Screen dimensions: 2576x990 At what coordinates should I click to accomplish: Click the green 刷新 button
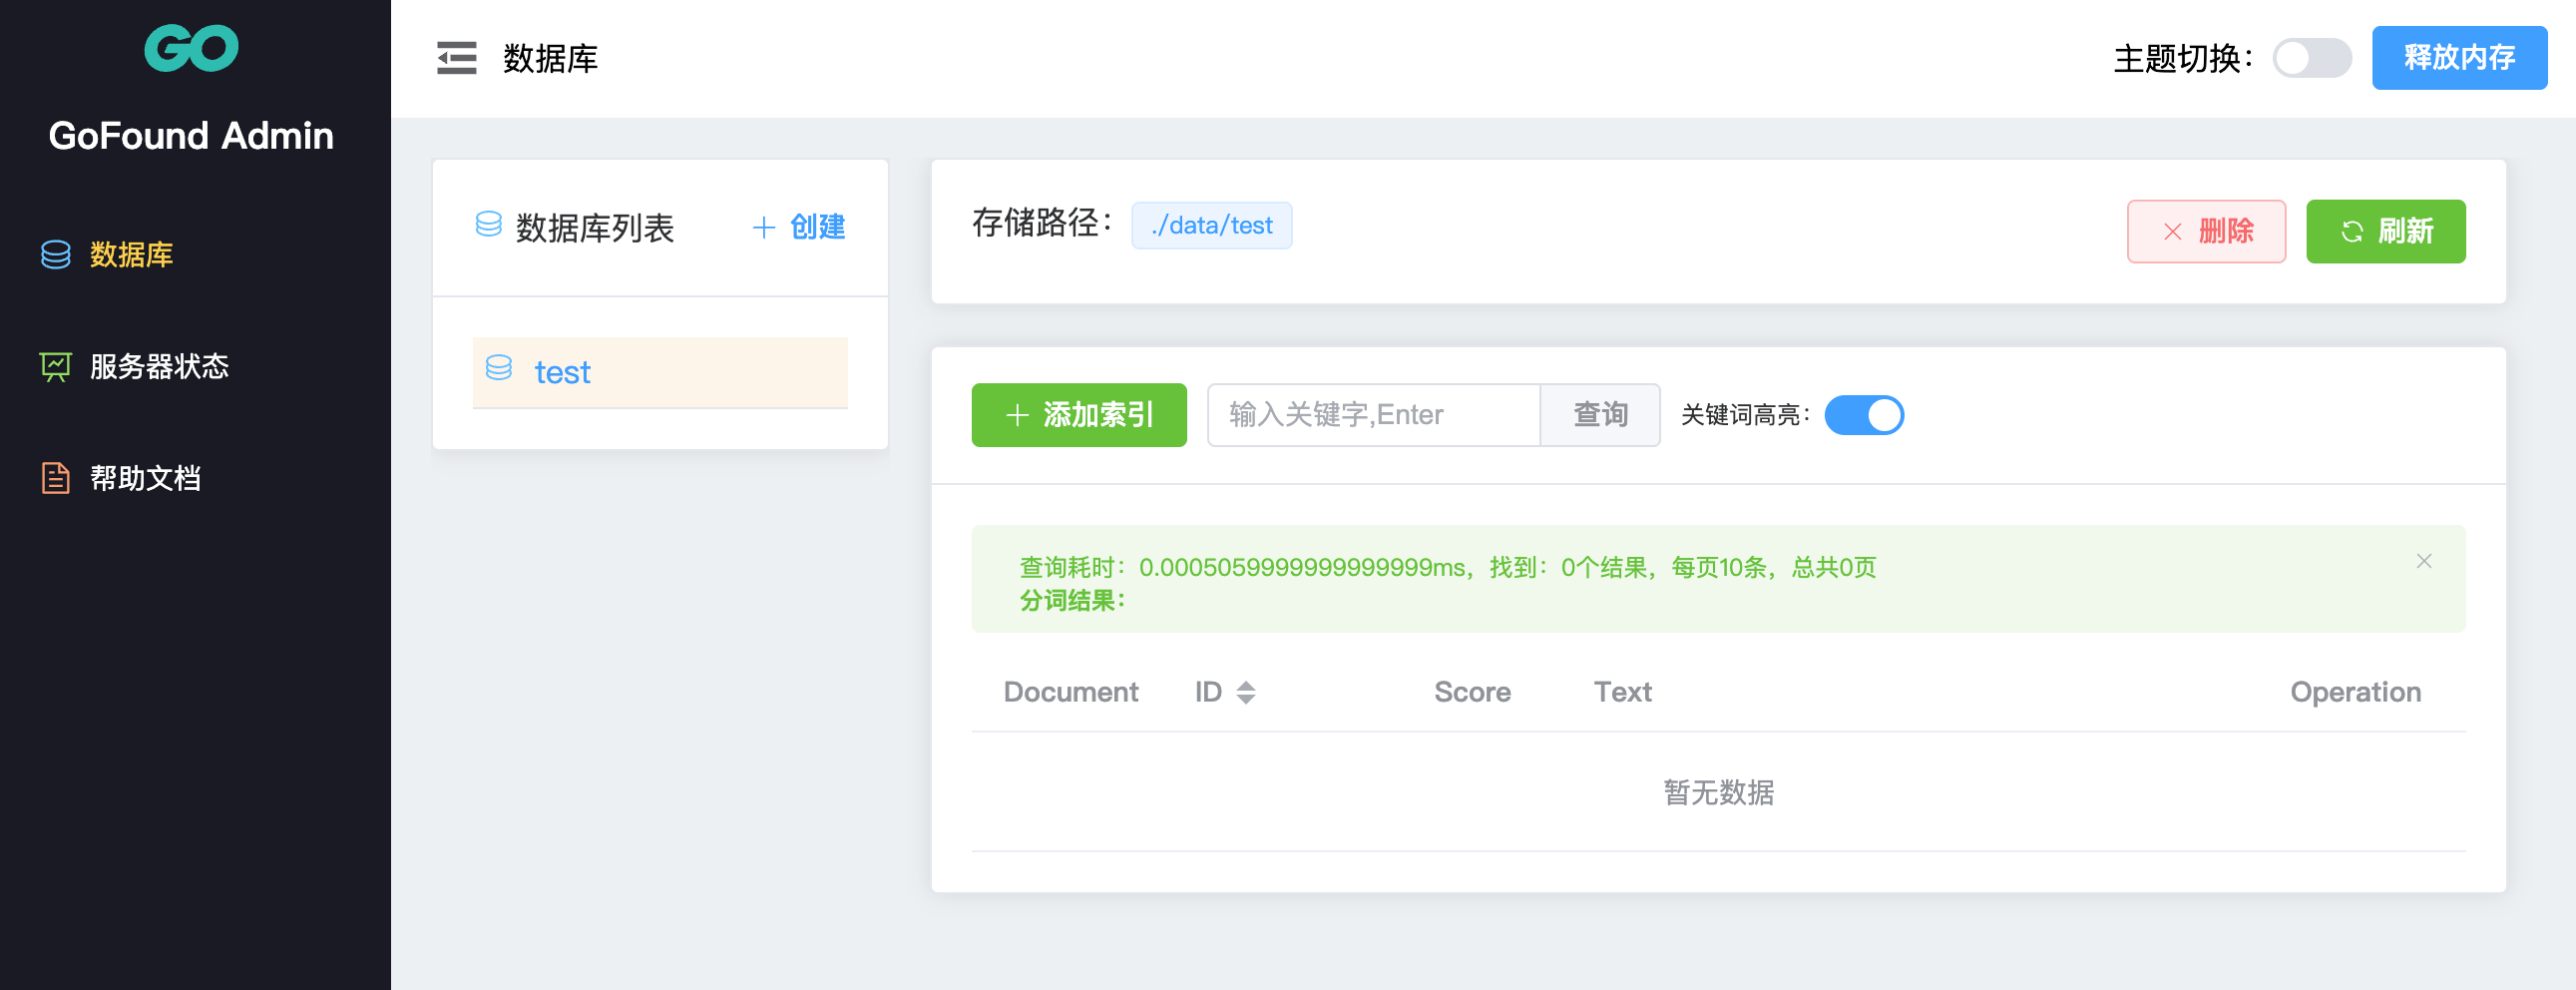click(x=2385, y=231)
